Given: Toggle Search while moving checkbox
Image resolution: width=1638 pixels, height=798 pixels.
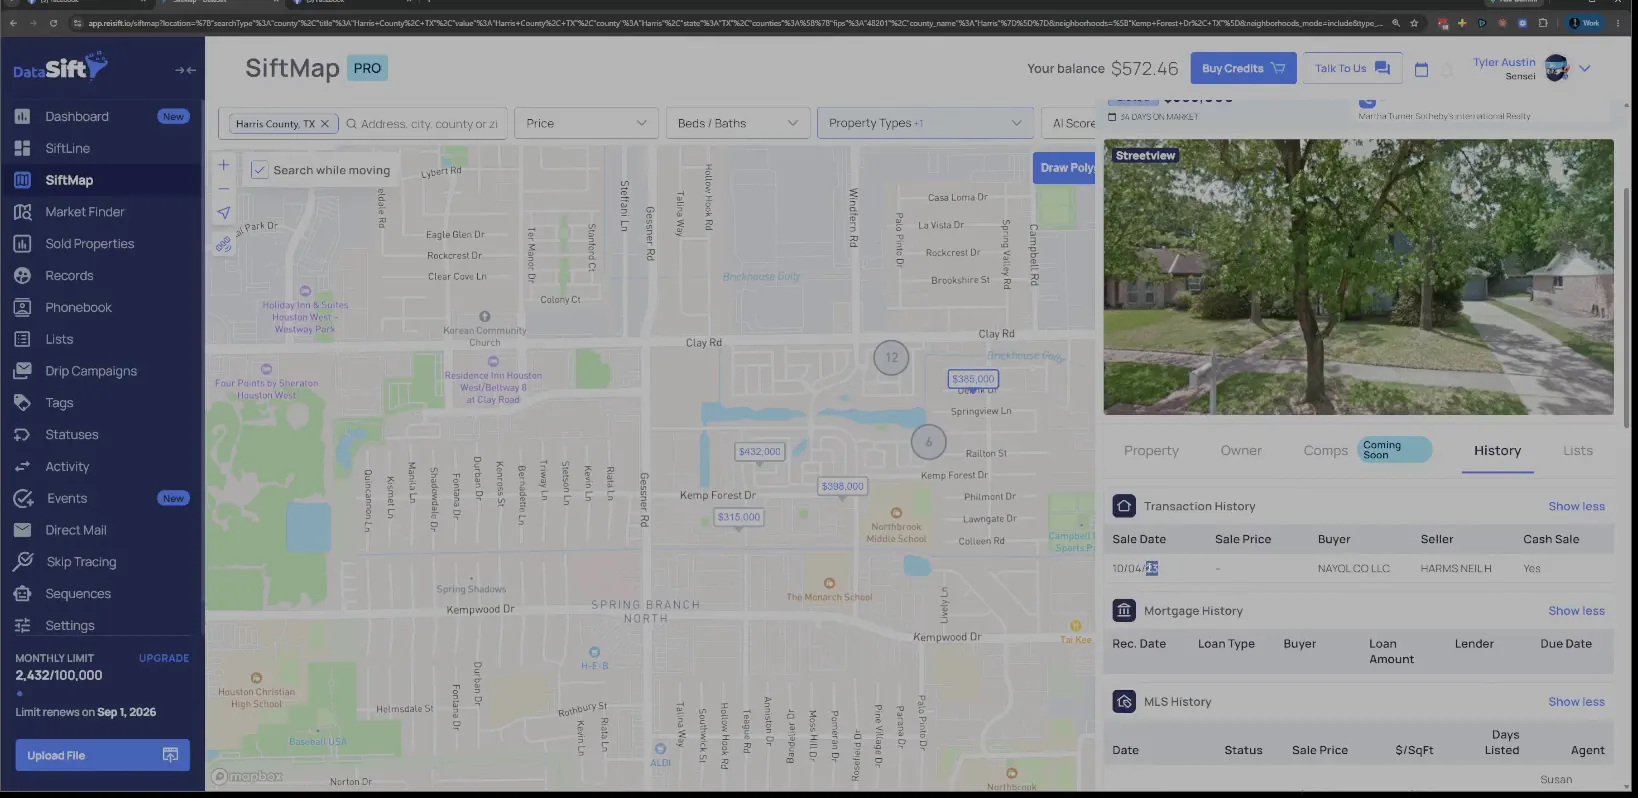Looking at the screenshot, I should click(259, 170).
